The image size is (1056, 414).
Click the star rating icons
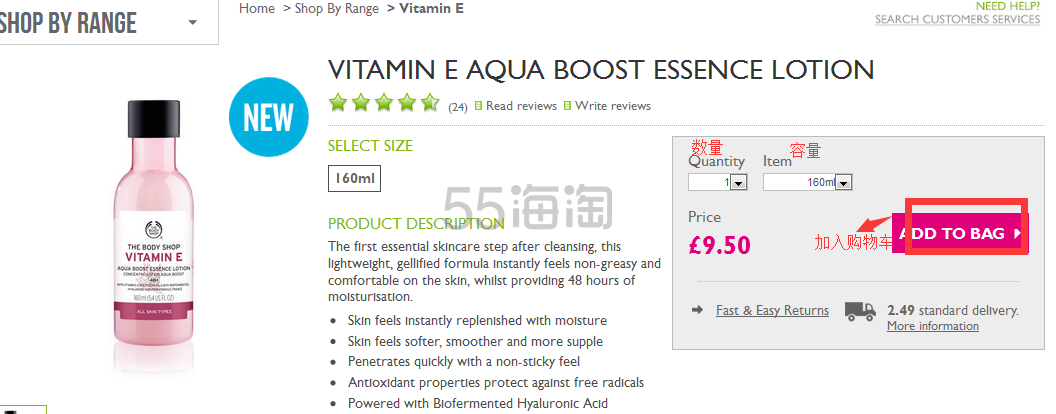384,104
